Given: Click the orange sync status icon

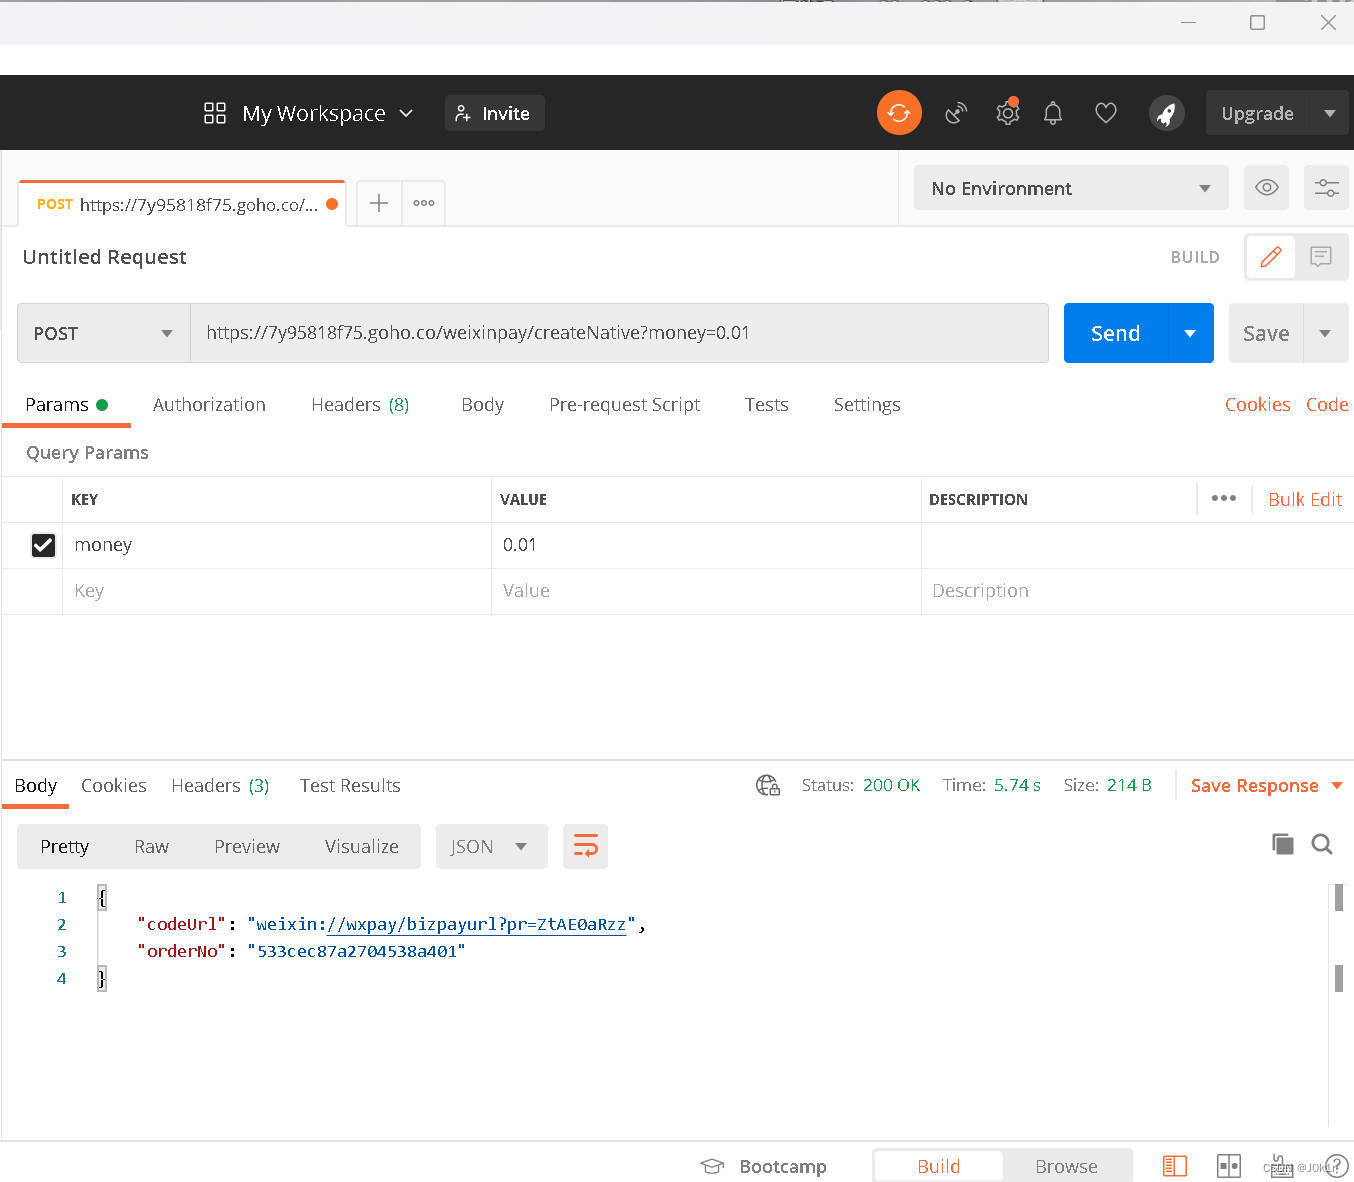Looking at the screenshot, I should coord(899,112).
